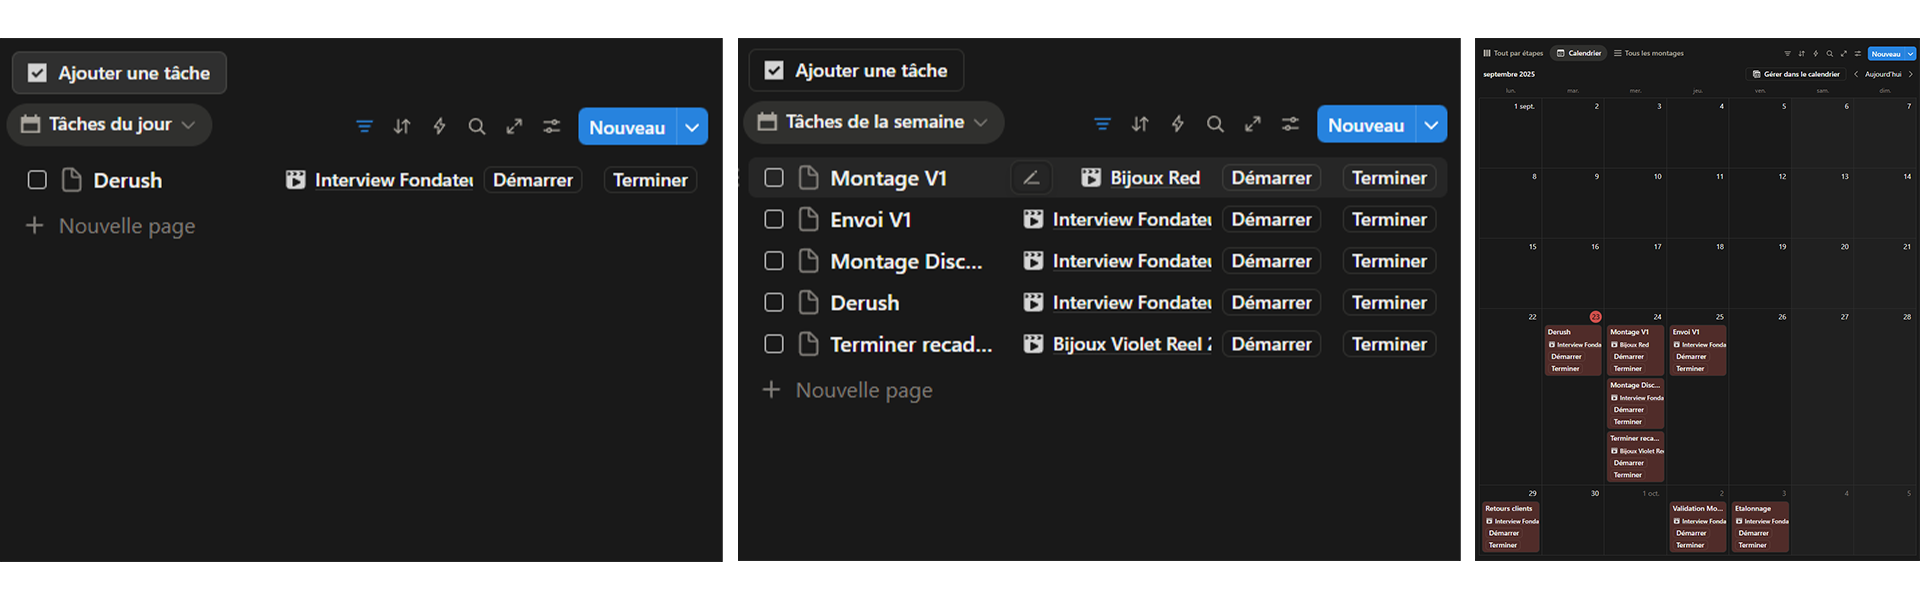1920x600 pixels.
Task: Click sort icon in Tâches de la semaine toolbar
Action: click(x=1140, y=124)
